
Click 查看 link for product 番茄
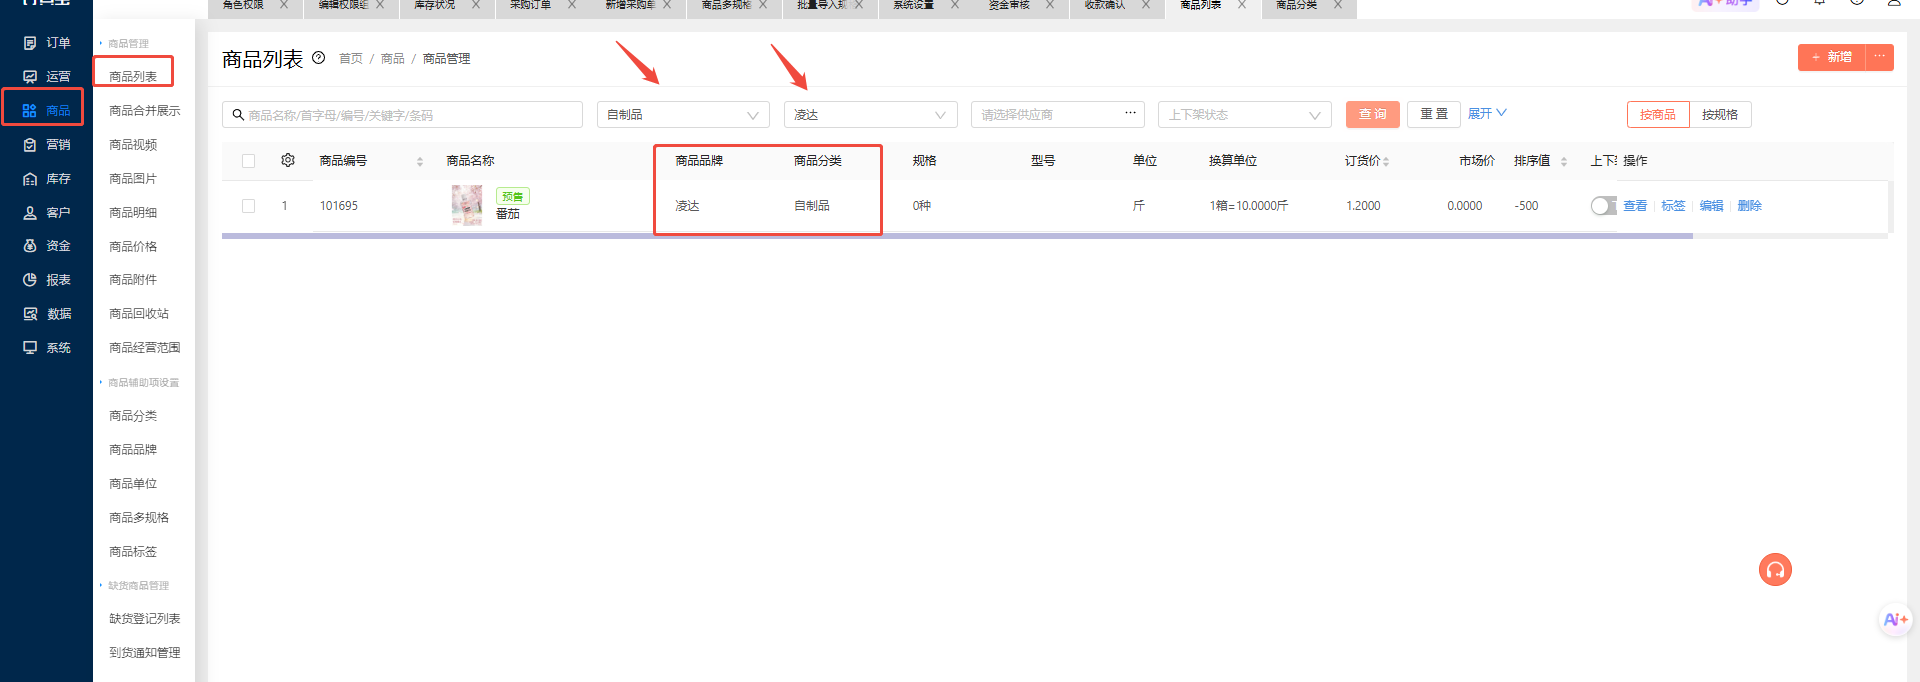1635,206
